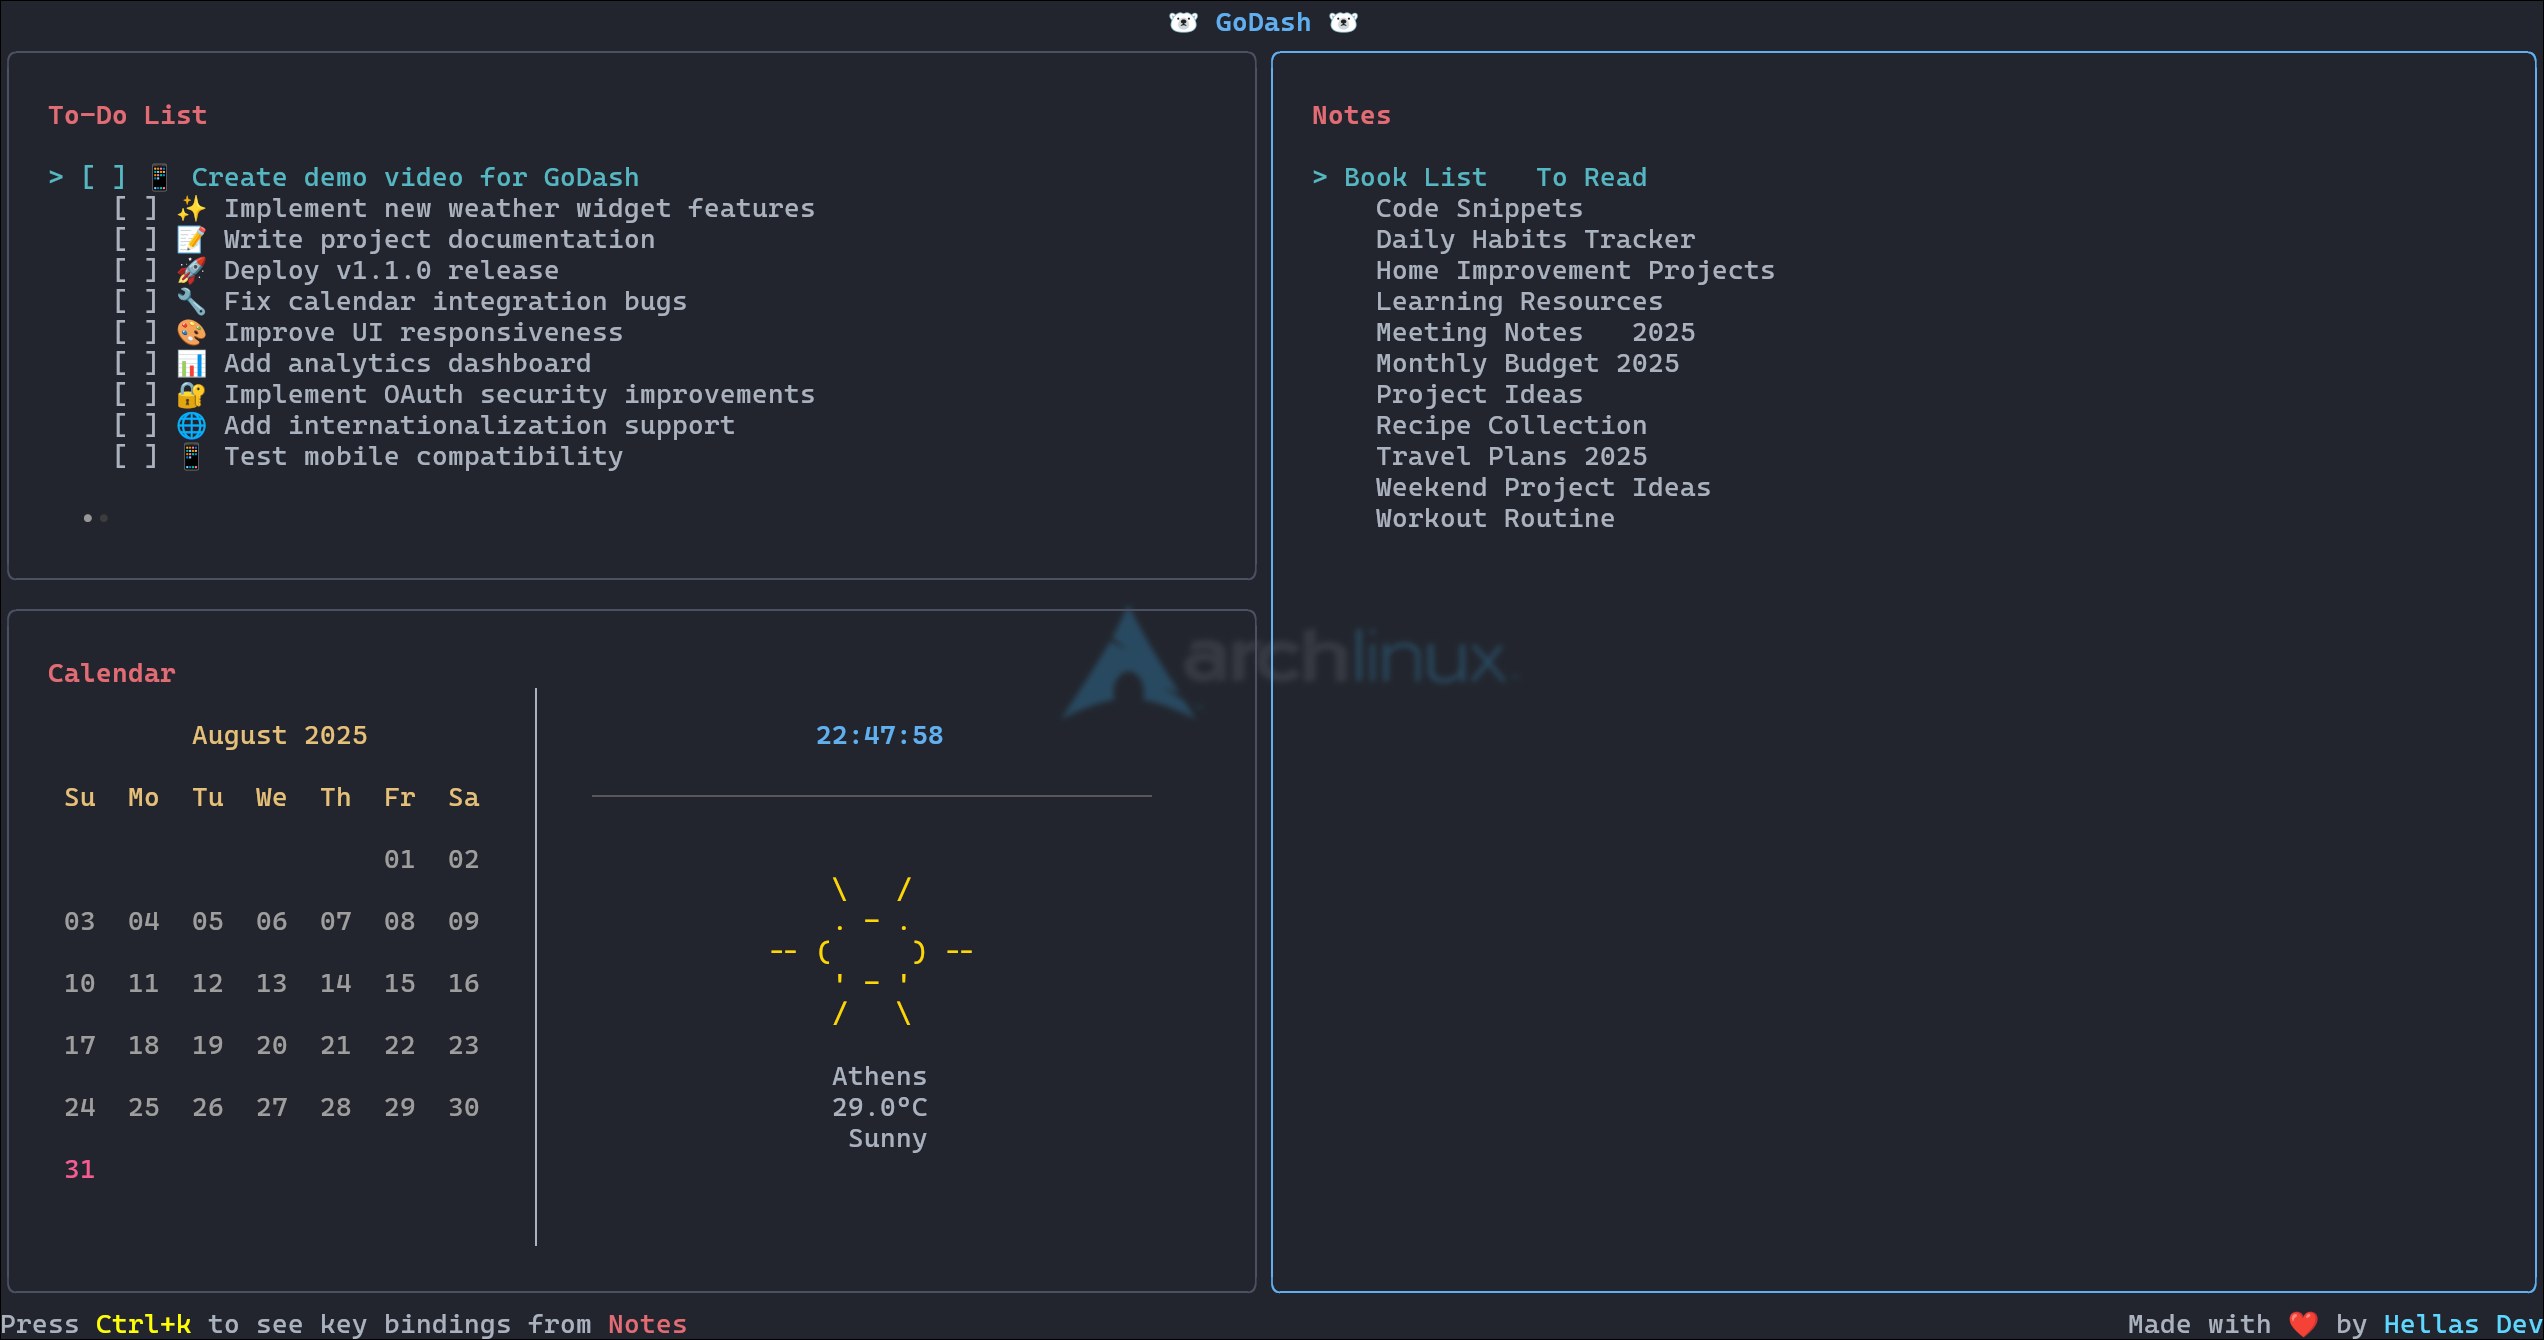
Task: Click the bar chart icon on analytics task
Action: [x=191, y=364]
